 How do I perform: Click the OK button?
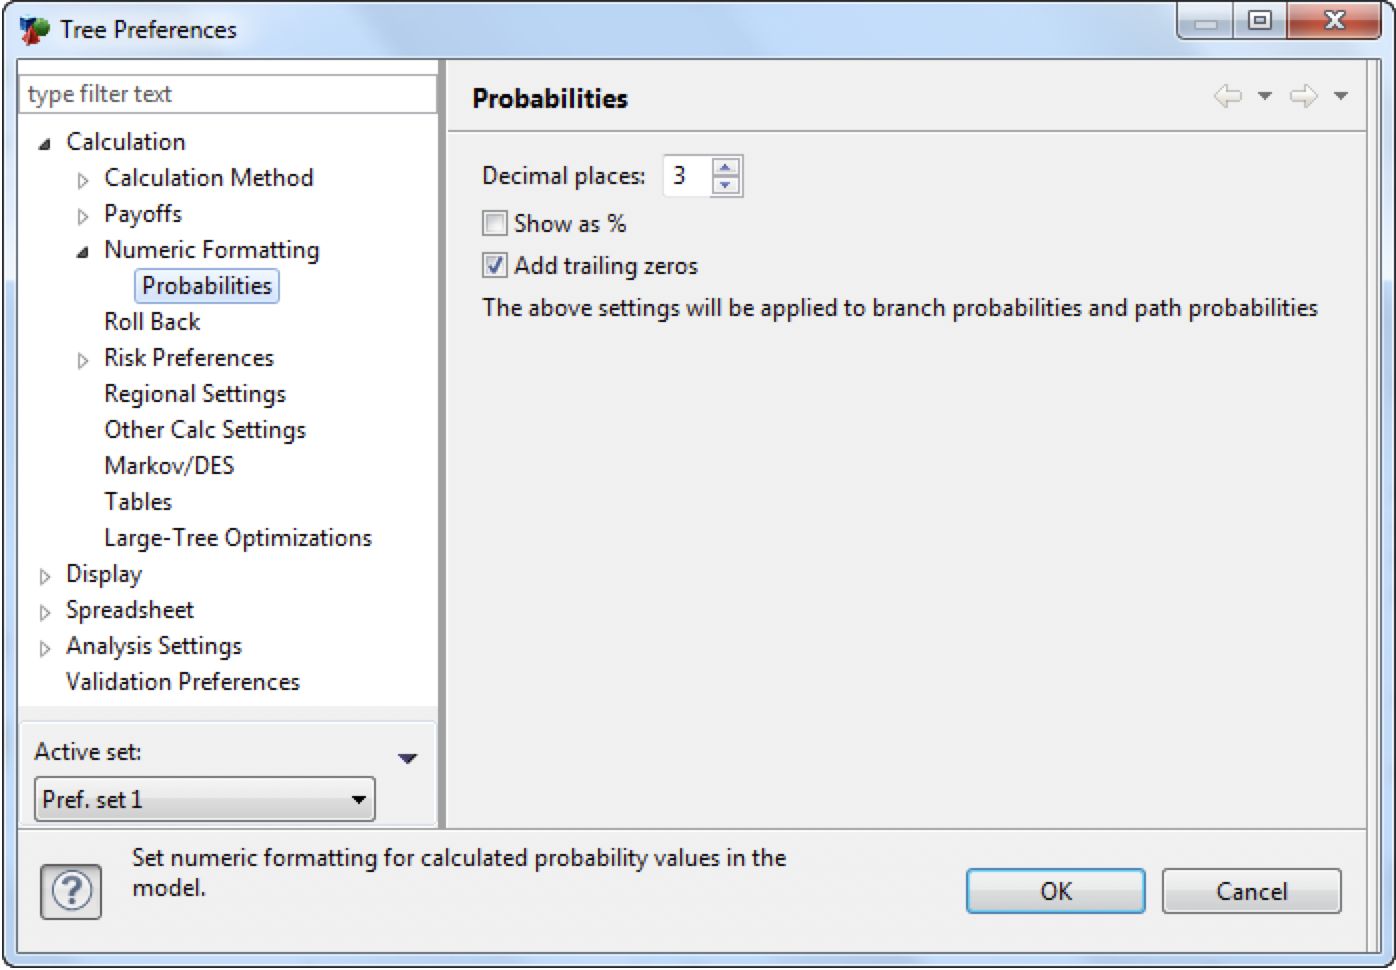coord(1055,891)
